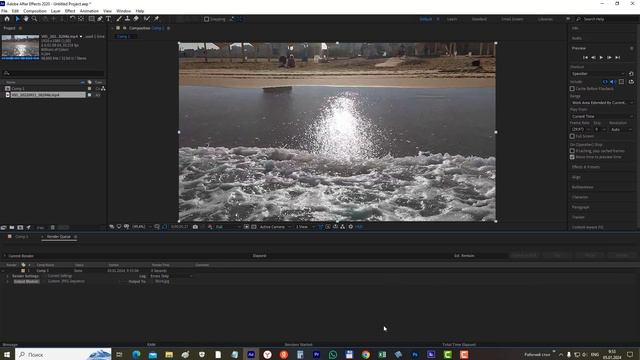Select the Roto Brush tool
Image resolution: width=640 pixels, height=360 pixels.
pyautogui.click(x=147, y=19)
